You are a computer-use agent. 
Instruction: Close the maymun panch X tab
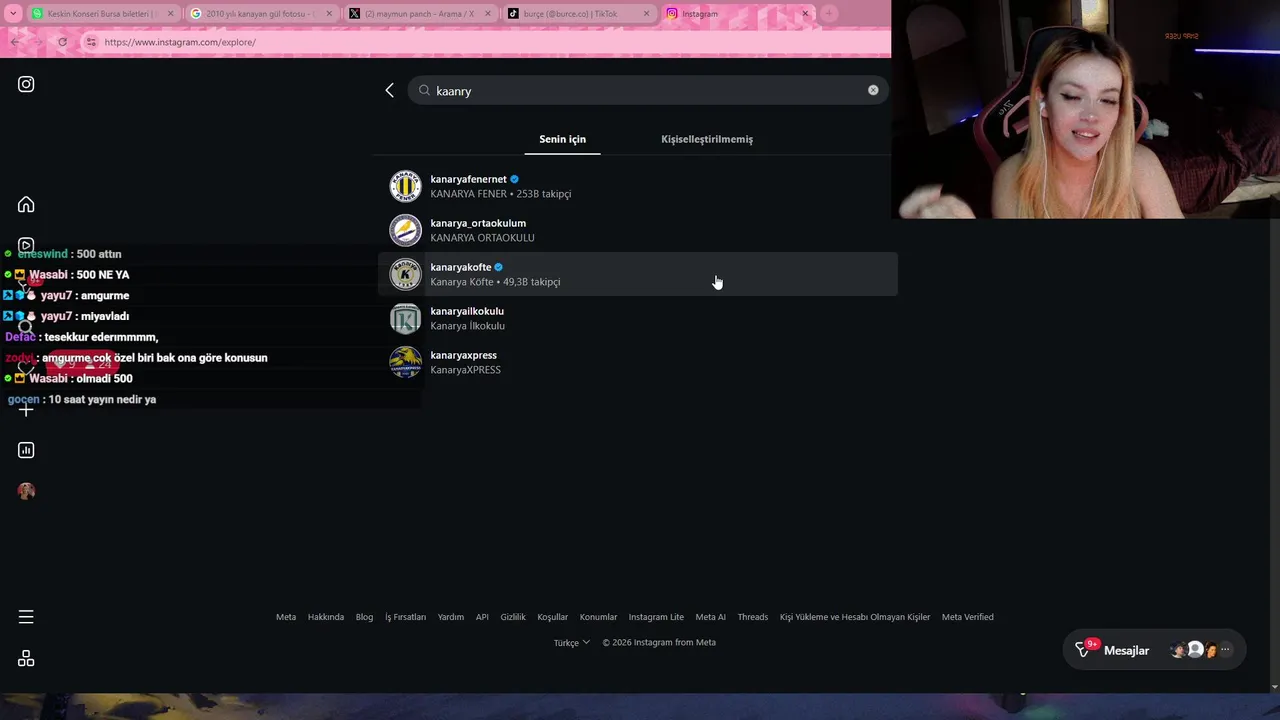point(487,14)
